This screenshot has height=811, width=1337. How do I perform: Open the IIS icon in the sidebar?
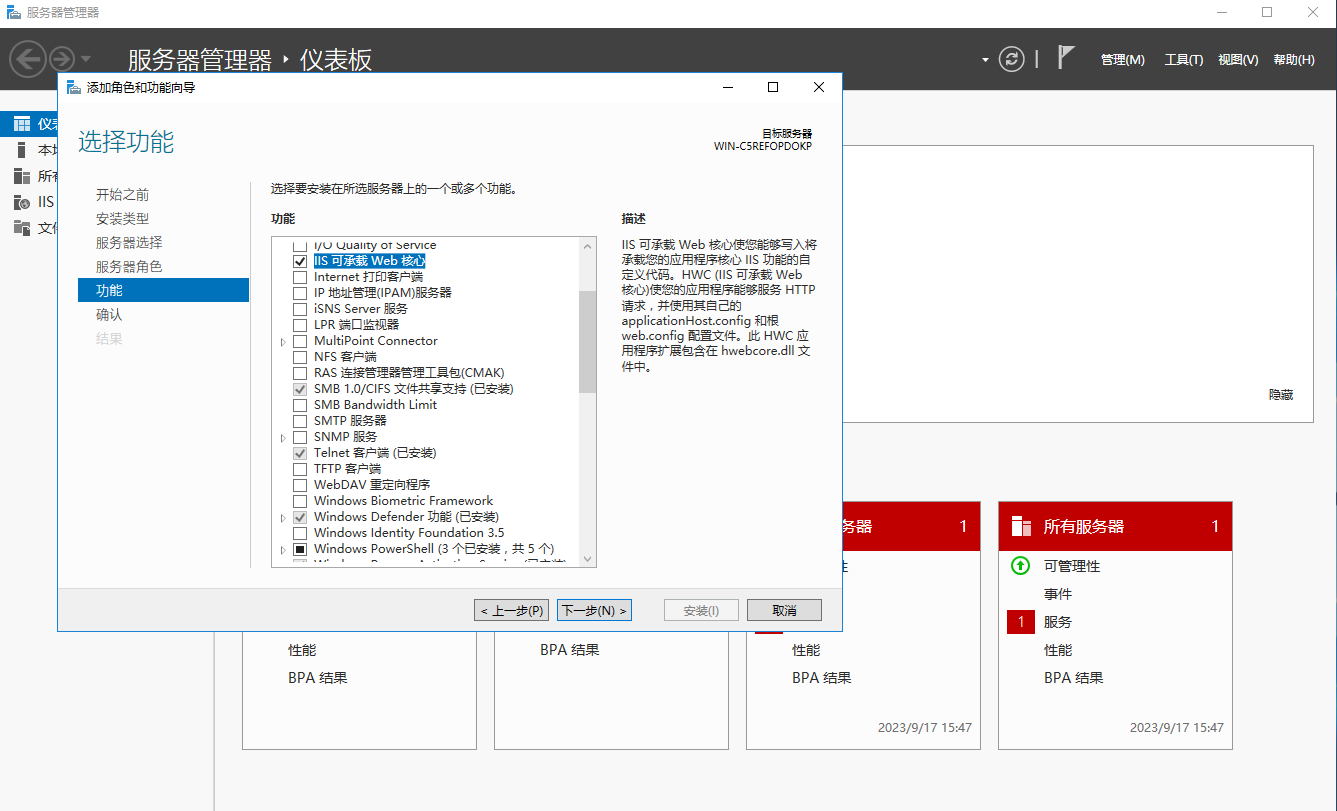click(22, 202)
